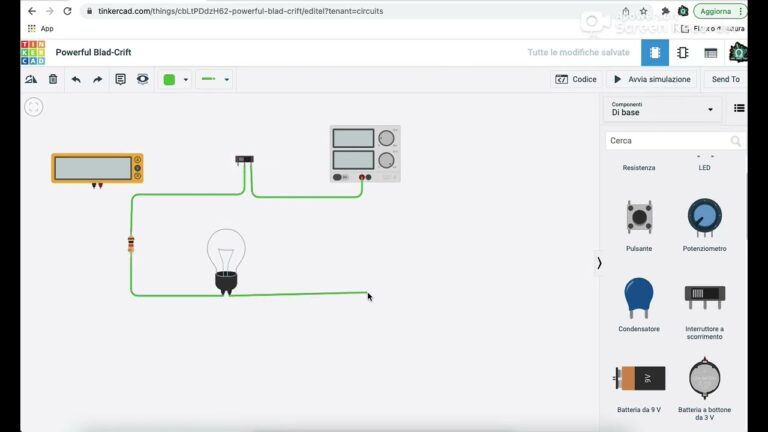Go forward in the browser
Image resolution: width=768 pixels, height=432 pixels.
tap(49, 11)
